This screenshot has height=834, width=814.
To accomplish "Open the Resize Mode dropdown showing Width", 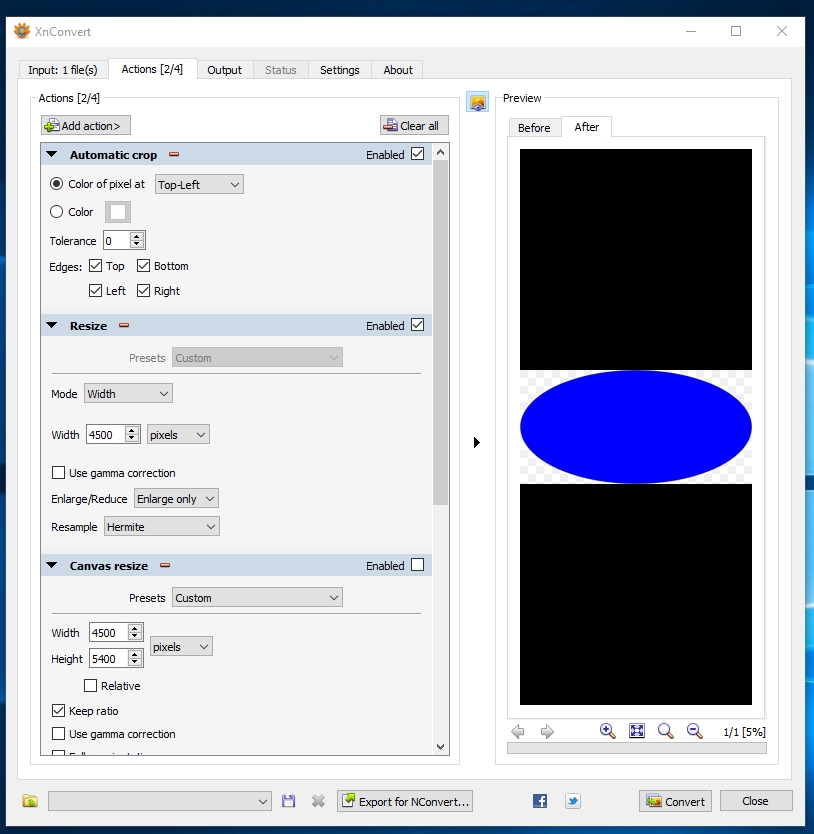I will pos(128,394).
